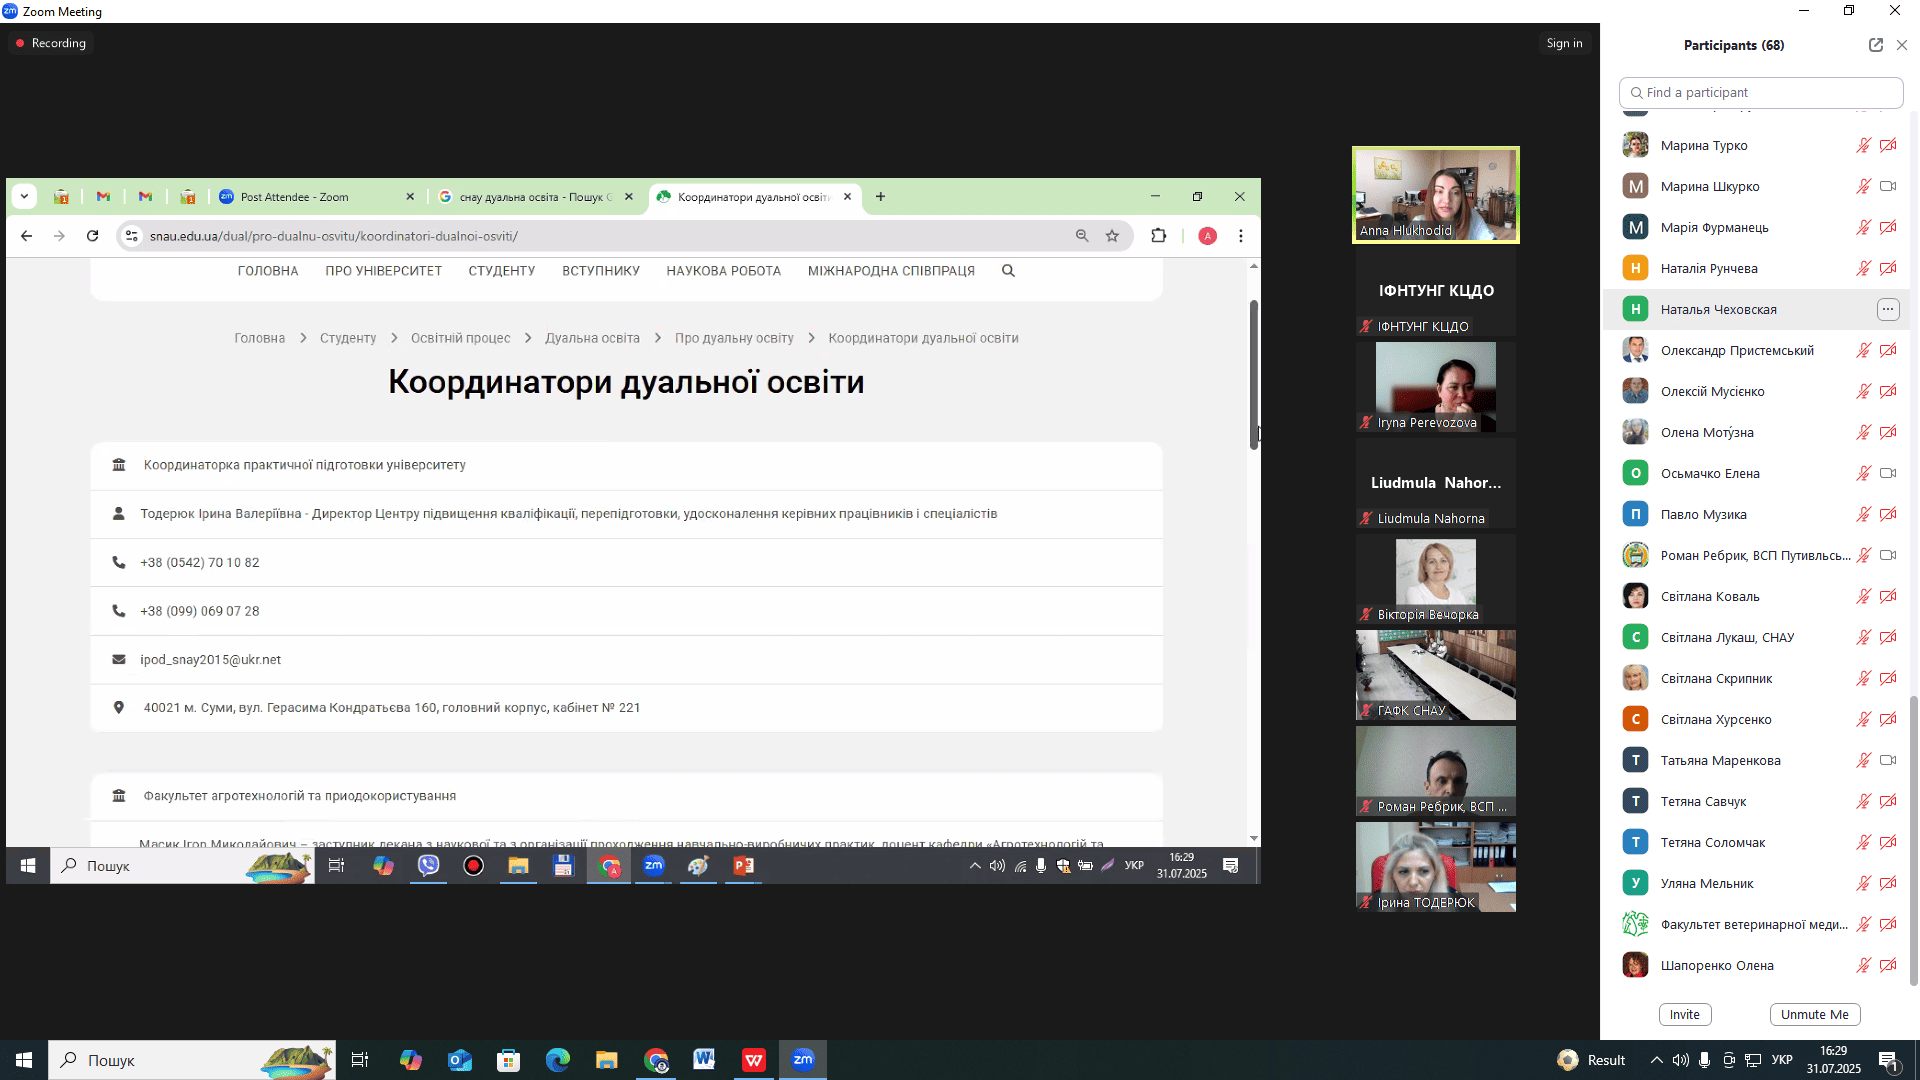Open Task View on the taskbar
1920x1080 pixels.
pos(360,1060)
